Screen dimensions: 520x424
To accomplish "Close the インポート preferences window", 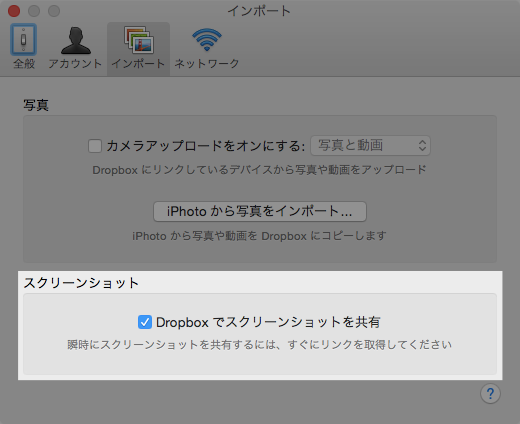I will [x=14, y=11].
